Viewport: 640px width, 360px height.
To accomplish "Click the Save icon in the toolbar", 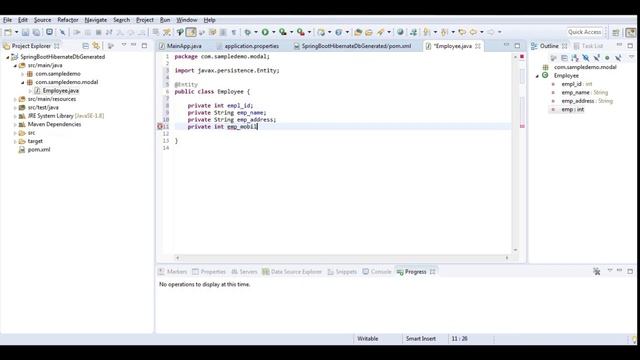I will [x=25, y=32].
